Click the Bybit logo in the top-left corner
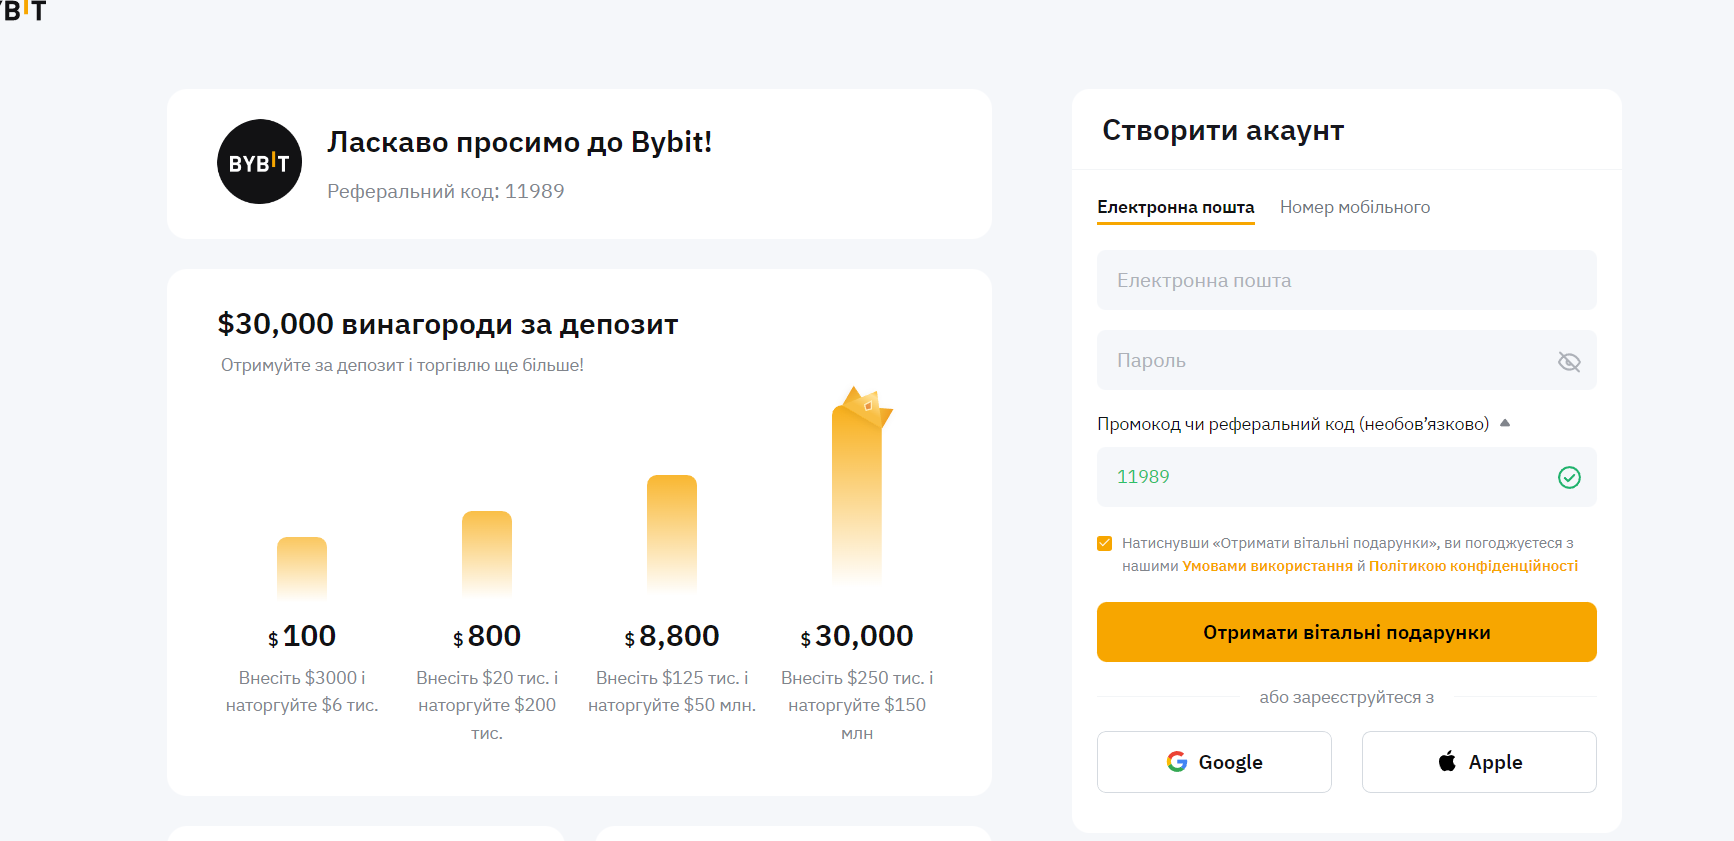This screenshot has width=1734, height=841. pyautogui.click(x=22, y=10)
